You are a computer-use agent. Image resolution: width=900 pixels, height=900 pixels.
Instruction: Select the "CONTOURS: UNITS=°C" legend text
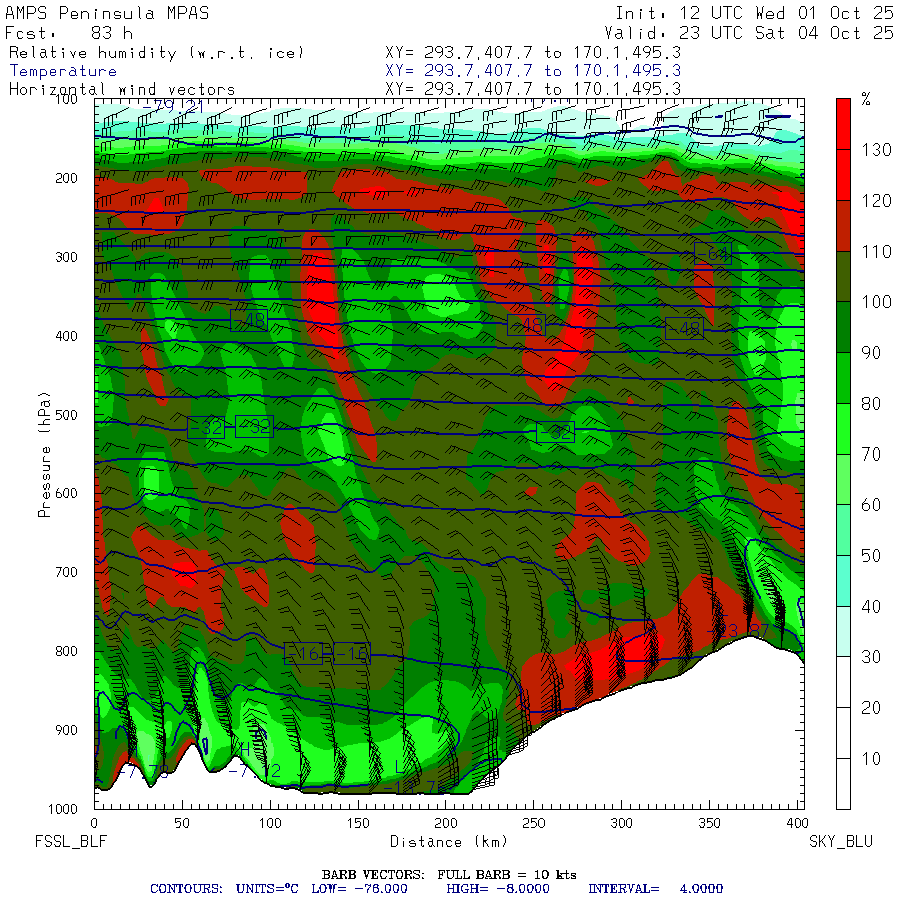(224, 889)
